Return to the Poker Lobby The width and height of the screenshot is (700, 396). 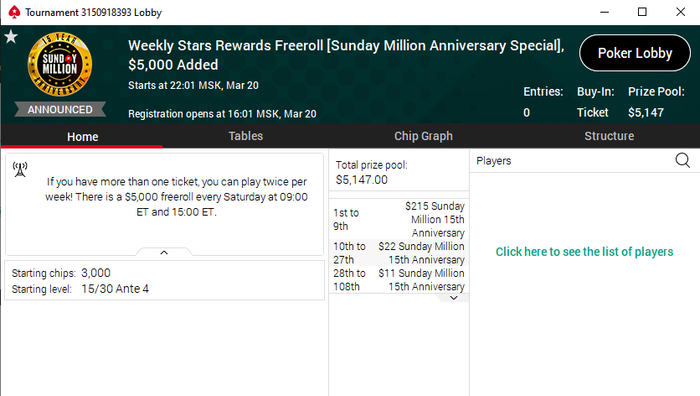(x=635, y=53)
